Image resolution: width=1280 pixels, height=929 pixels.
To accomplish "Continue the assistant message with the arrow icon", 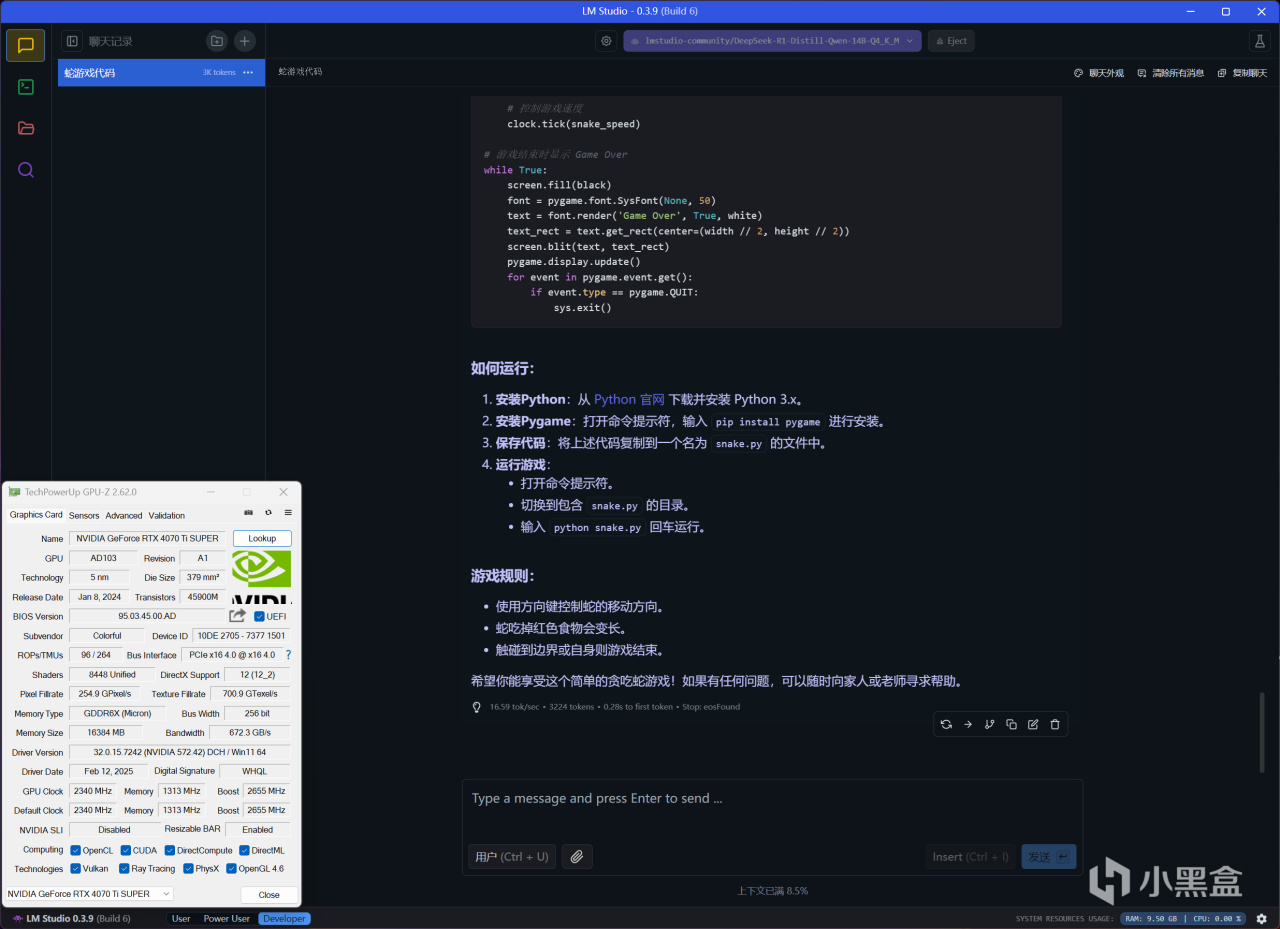I will (x=968, y=725).
